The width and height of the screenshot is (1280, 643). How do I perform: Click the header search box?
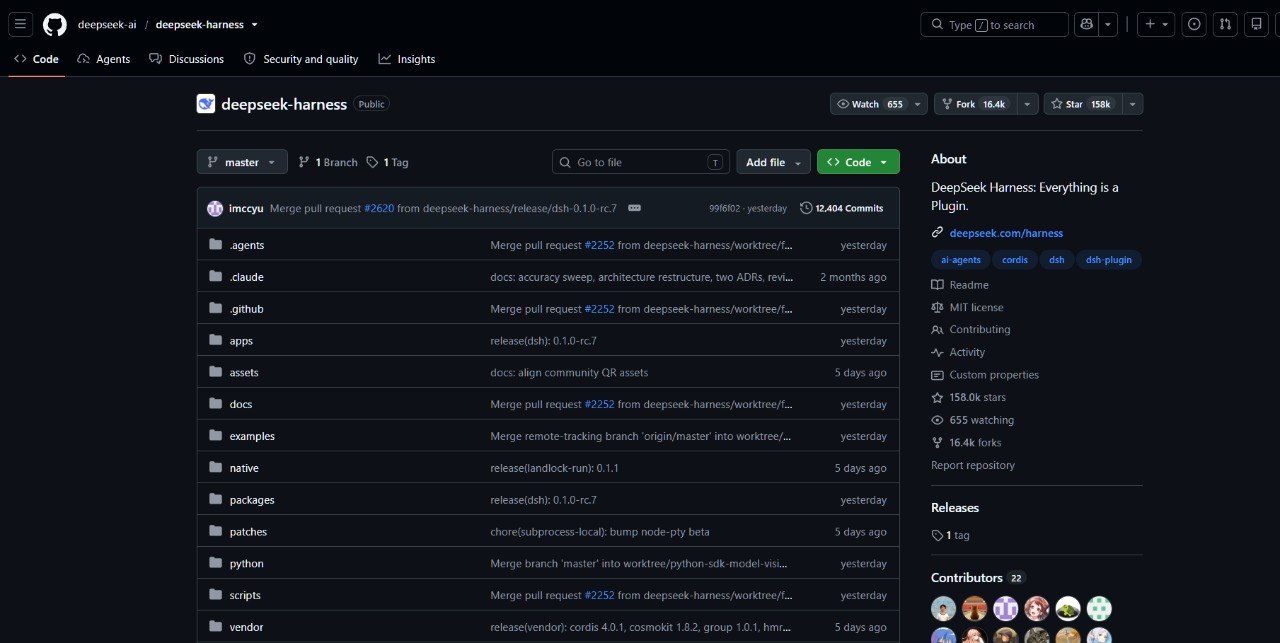coord(994,25)
